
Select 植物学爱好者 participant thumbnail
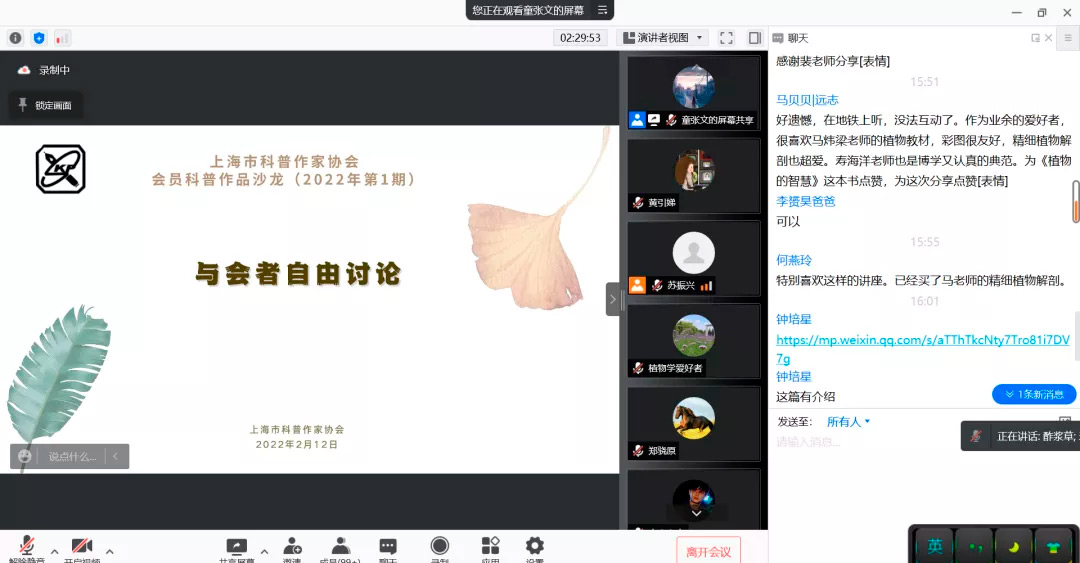694,341
